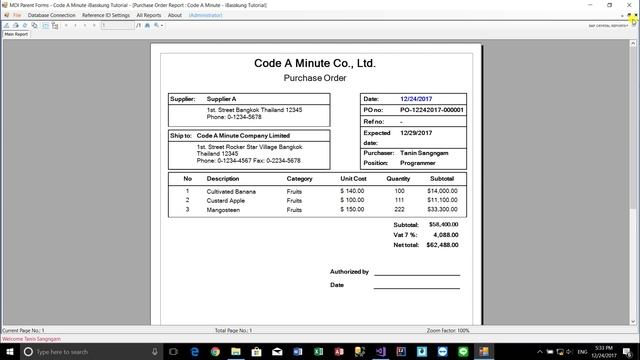Click the scroll up arrow of report viewer
The width and height of the screenshot is (640, 360).
(x=633, y=43)
